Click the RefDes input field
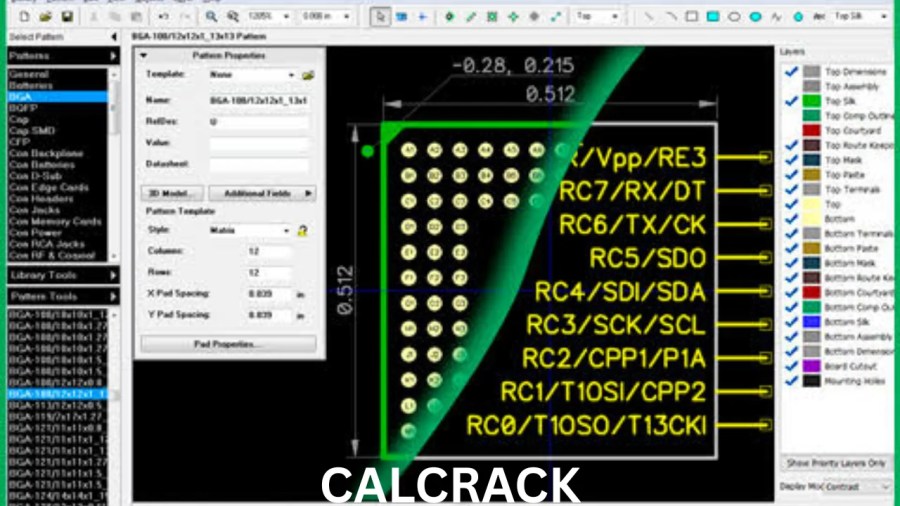Image resolution: width=900 pixels, height=506 pixels. 259,122
